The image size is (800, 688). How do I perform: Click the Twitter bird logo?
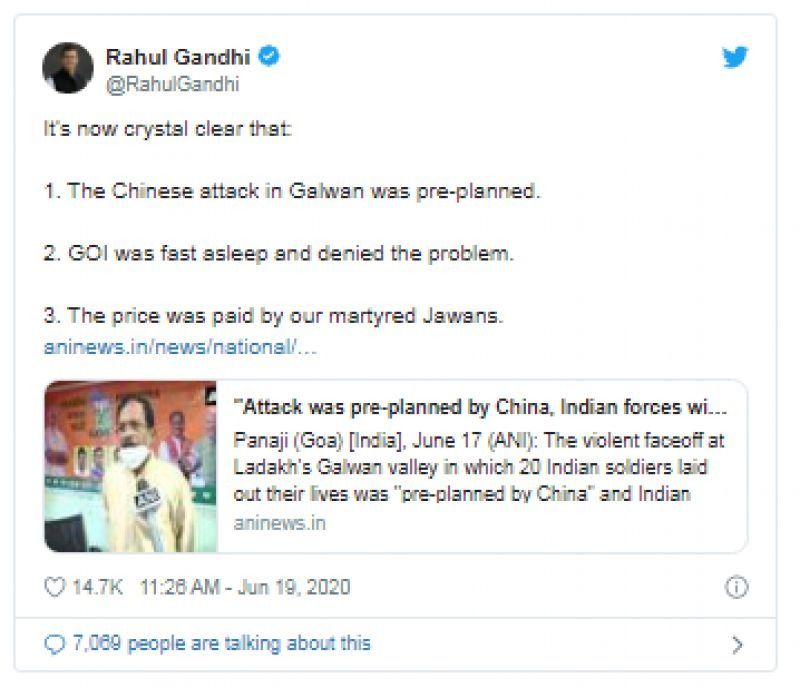tap(736, 58)
